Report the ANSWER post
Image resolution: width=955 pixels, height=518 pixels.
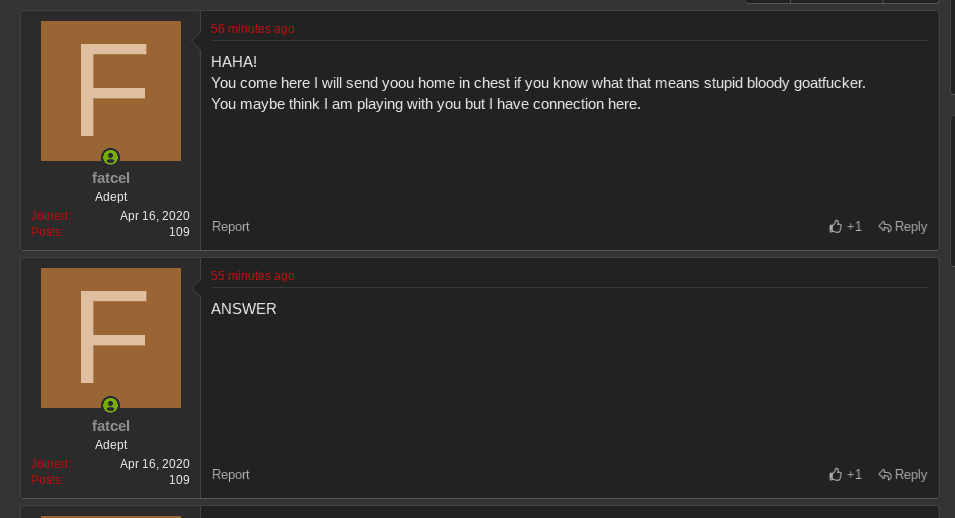231,475
